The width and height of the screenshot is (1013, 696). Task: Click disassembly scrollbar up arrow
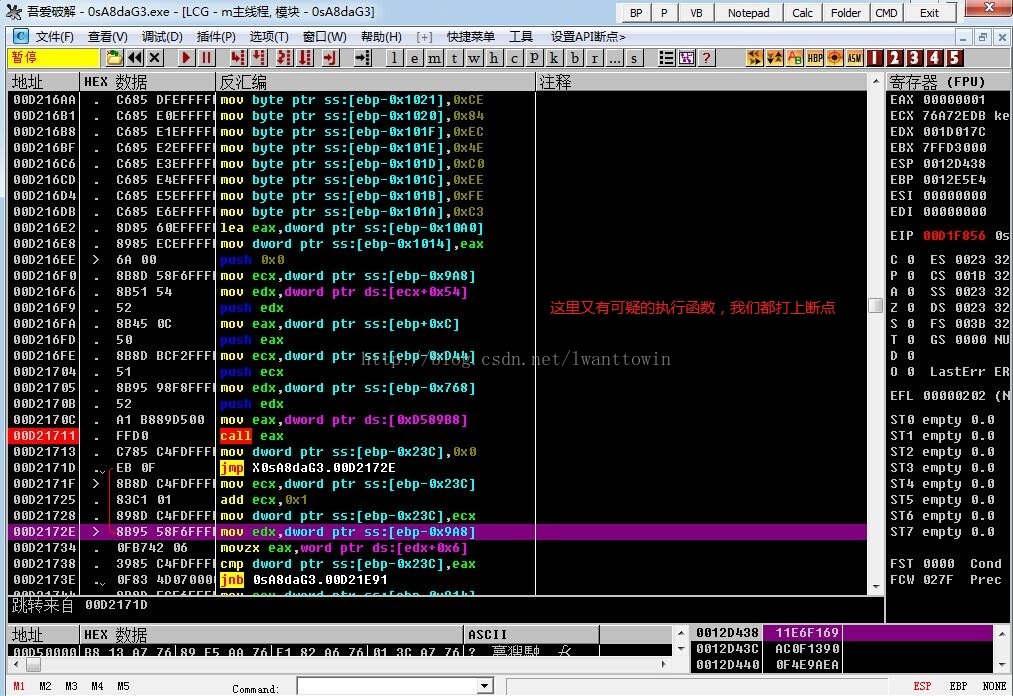pyautogui.click(x=875, y=81)
